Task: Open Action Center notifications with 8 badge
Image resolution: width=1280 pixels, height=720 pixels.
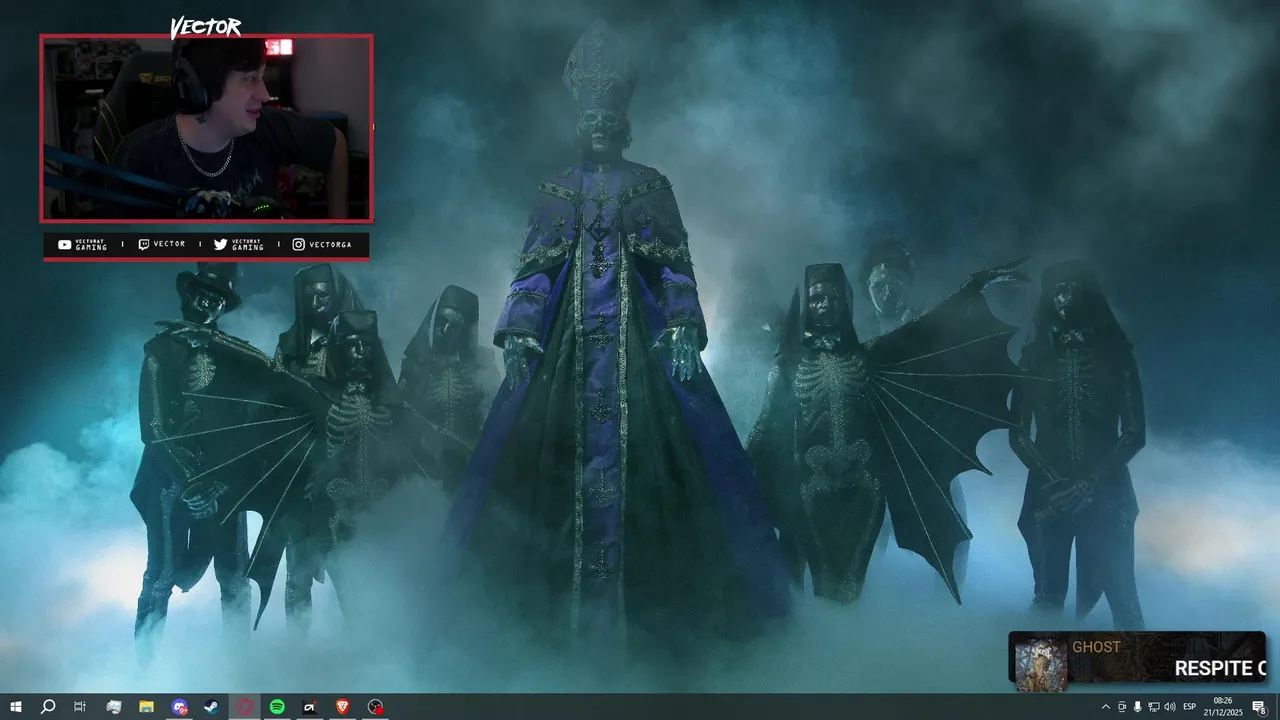Action: point(1260,707)
